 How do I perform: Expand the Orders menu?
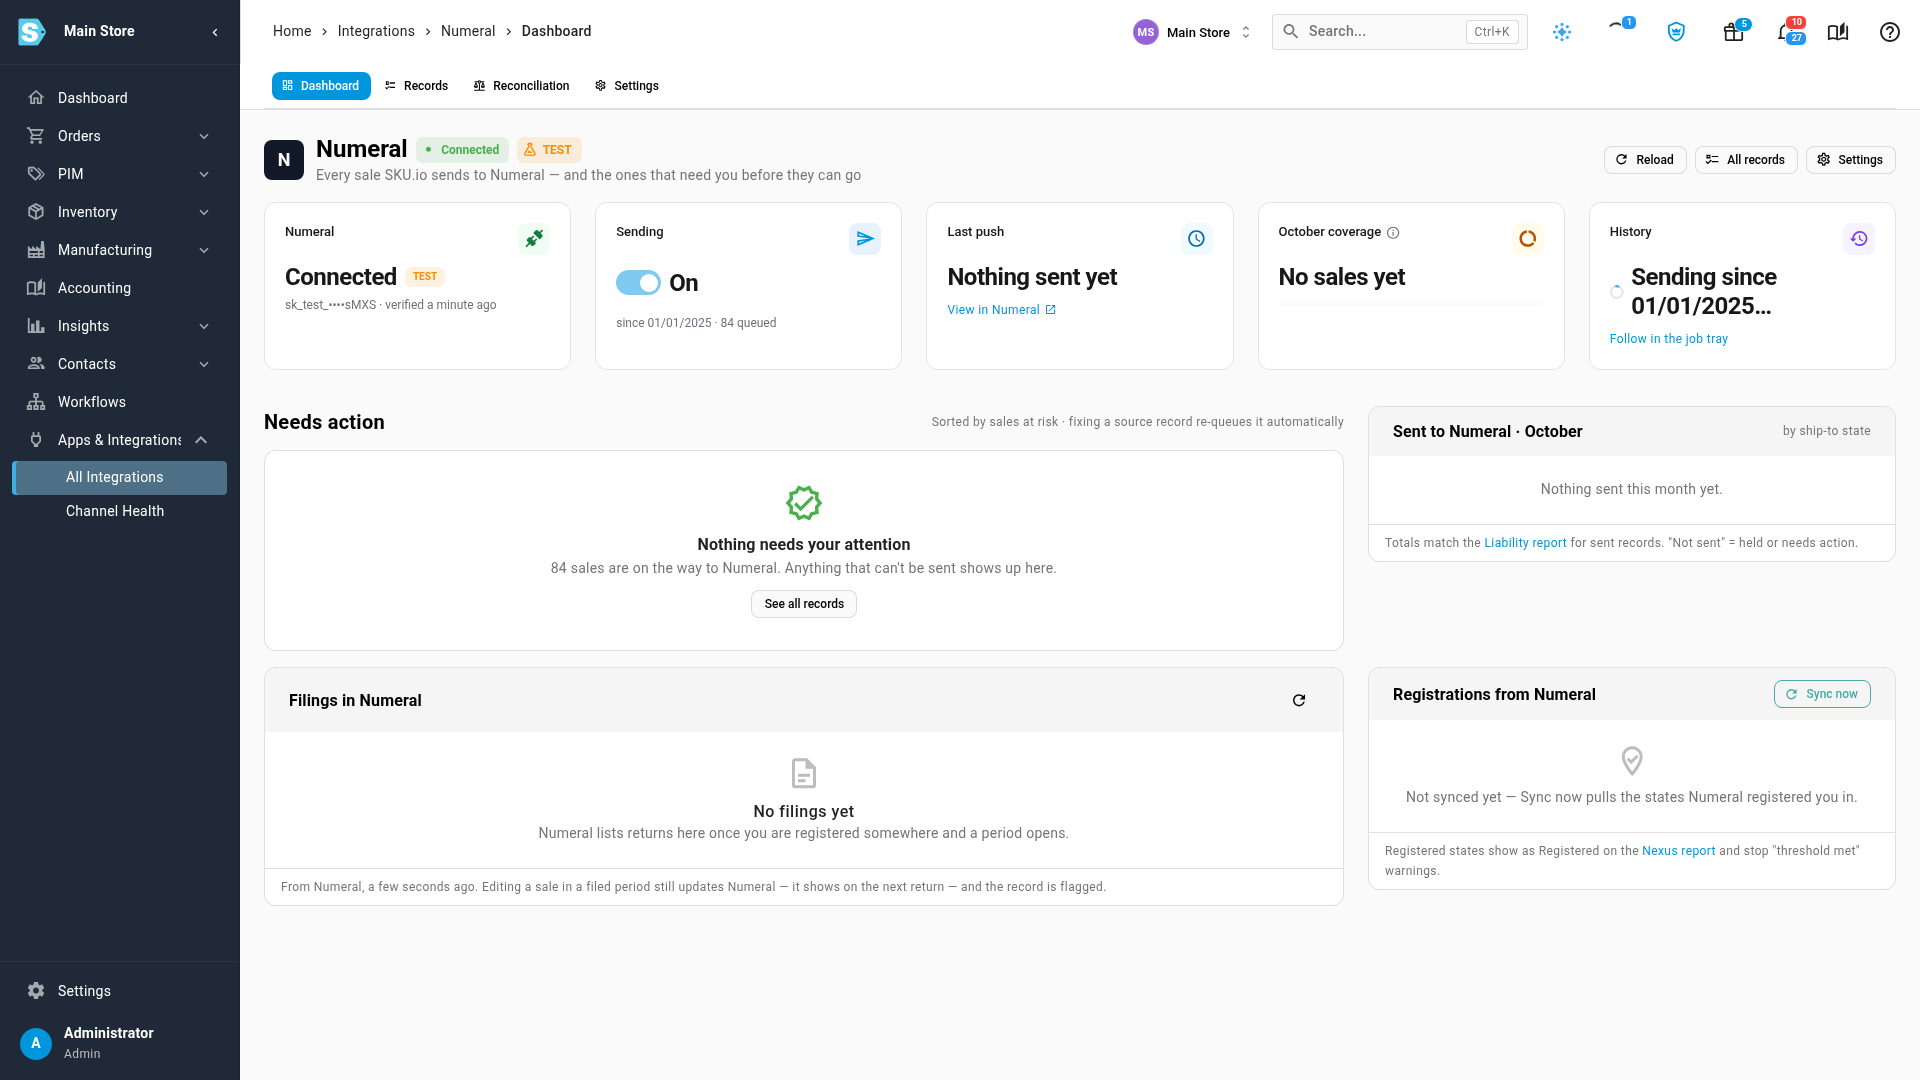point(120,136)
